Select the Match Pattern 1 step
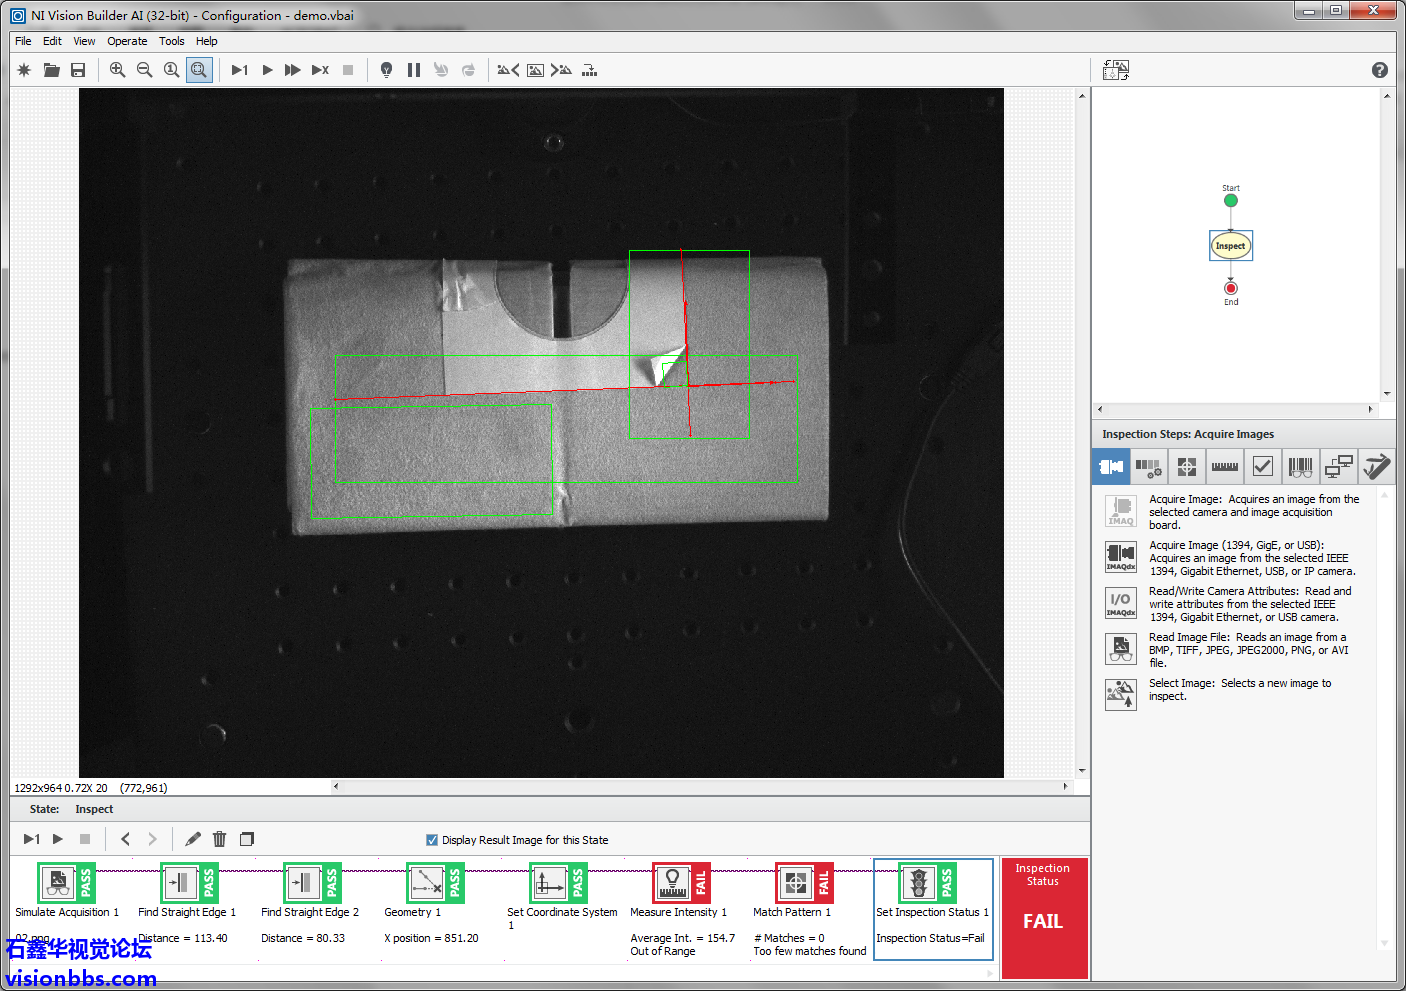Viewport: 1406px width, 991px height. [804, 883]
